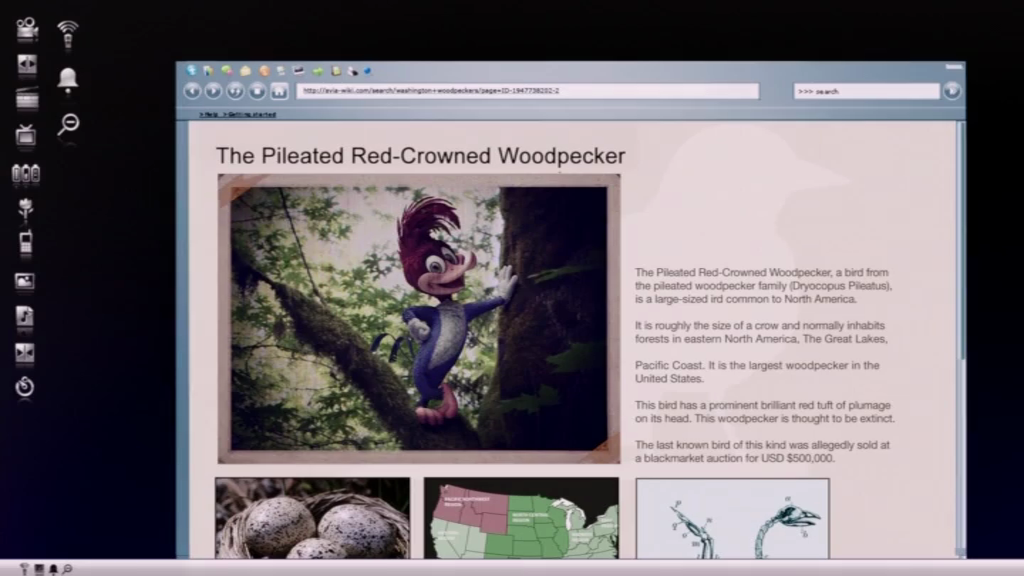Viewport: 1024px width, 576px height.
Task: Open the music note desktop icon
Action: click(x=25, y=316)
